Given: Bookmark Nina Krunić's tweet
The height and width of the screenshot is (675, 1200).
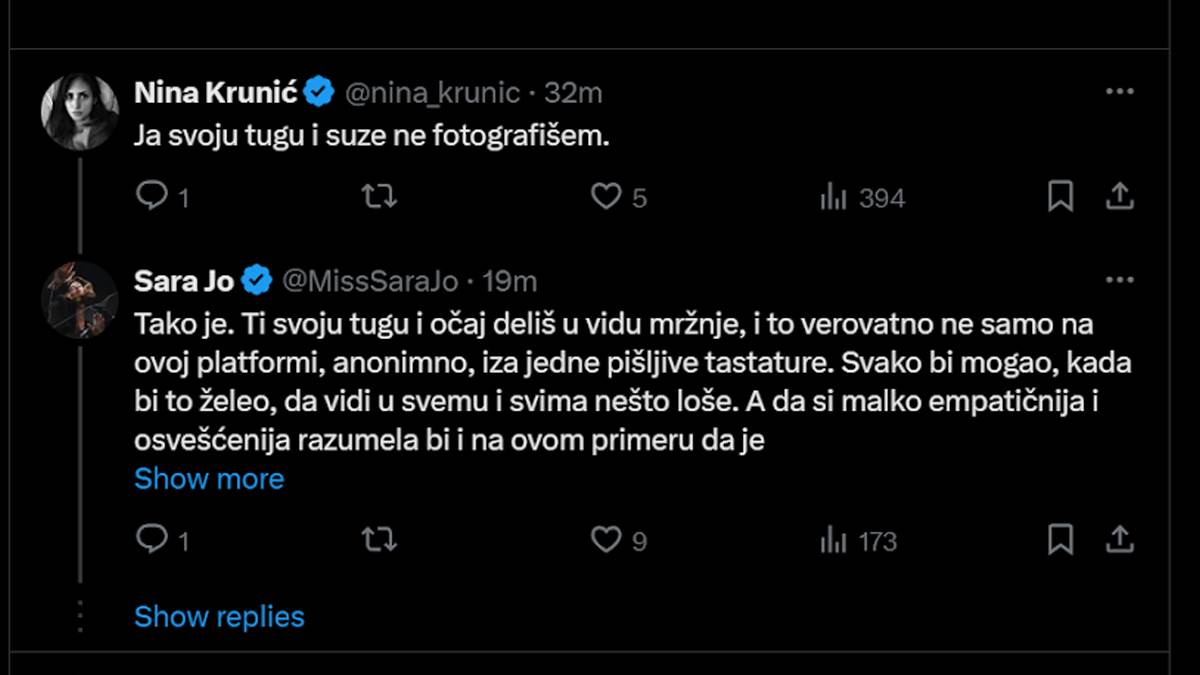Looking at the screenshot, I should click(x=1060, y=197).
